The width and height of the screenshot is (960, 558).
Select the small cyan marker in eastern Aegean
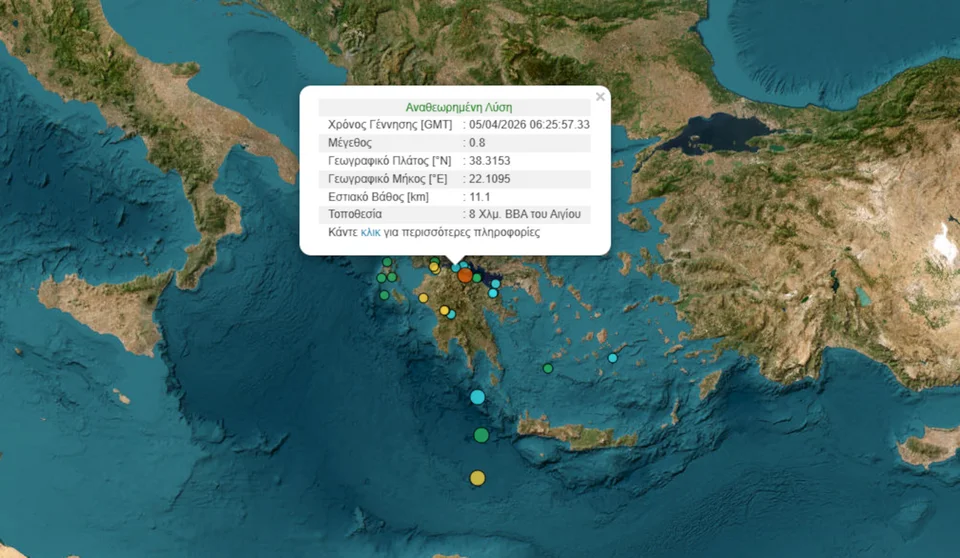click(612, 358)
